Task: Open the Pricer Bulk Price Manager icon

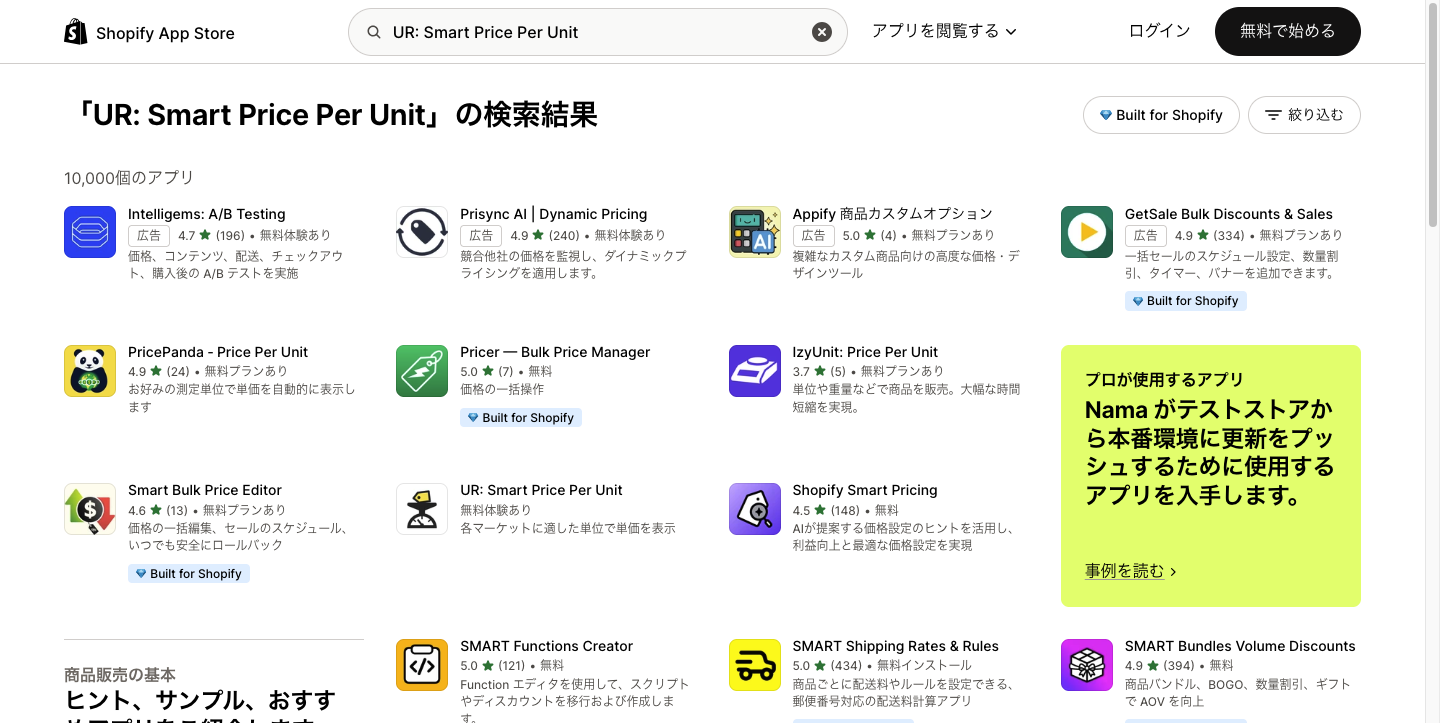Action: [x=422, y=371]
